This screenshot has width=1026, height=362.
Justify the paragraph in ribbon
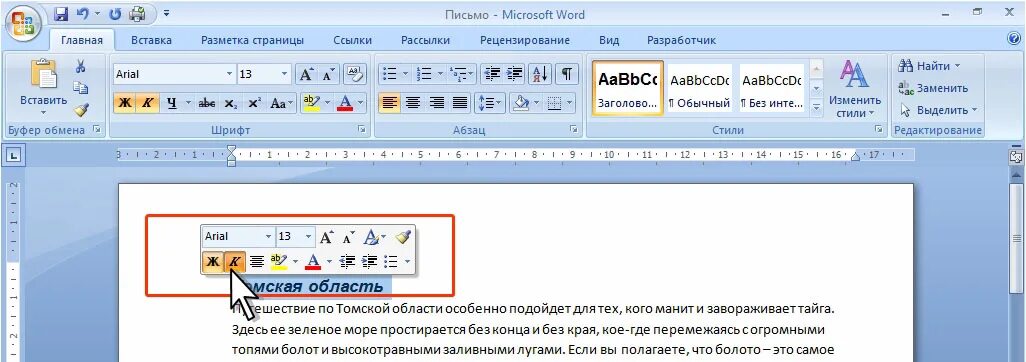(460, 103)
